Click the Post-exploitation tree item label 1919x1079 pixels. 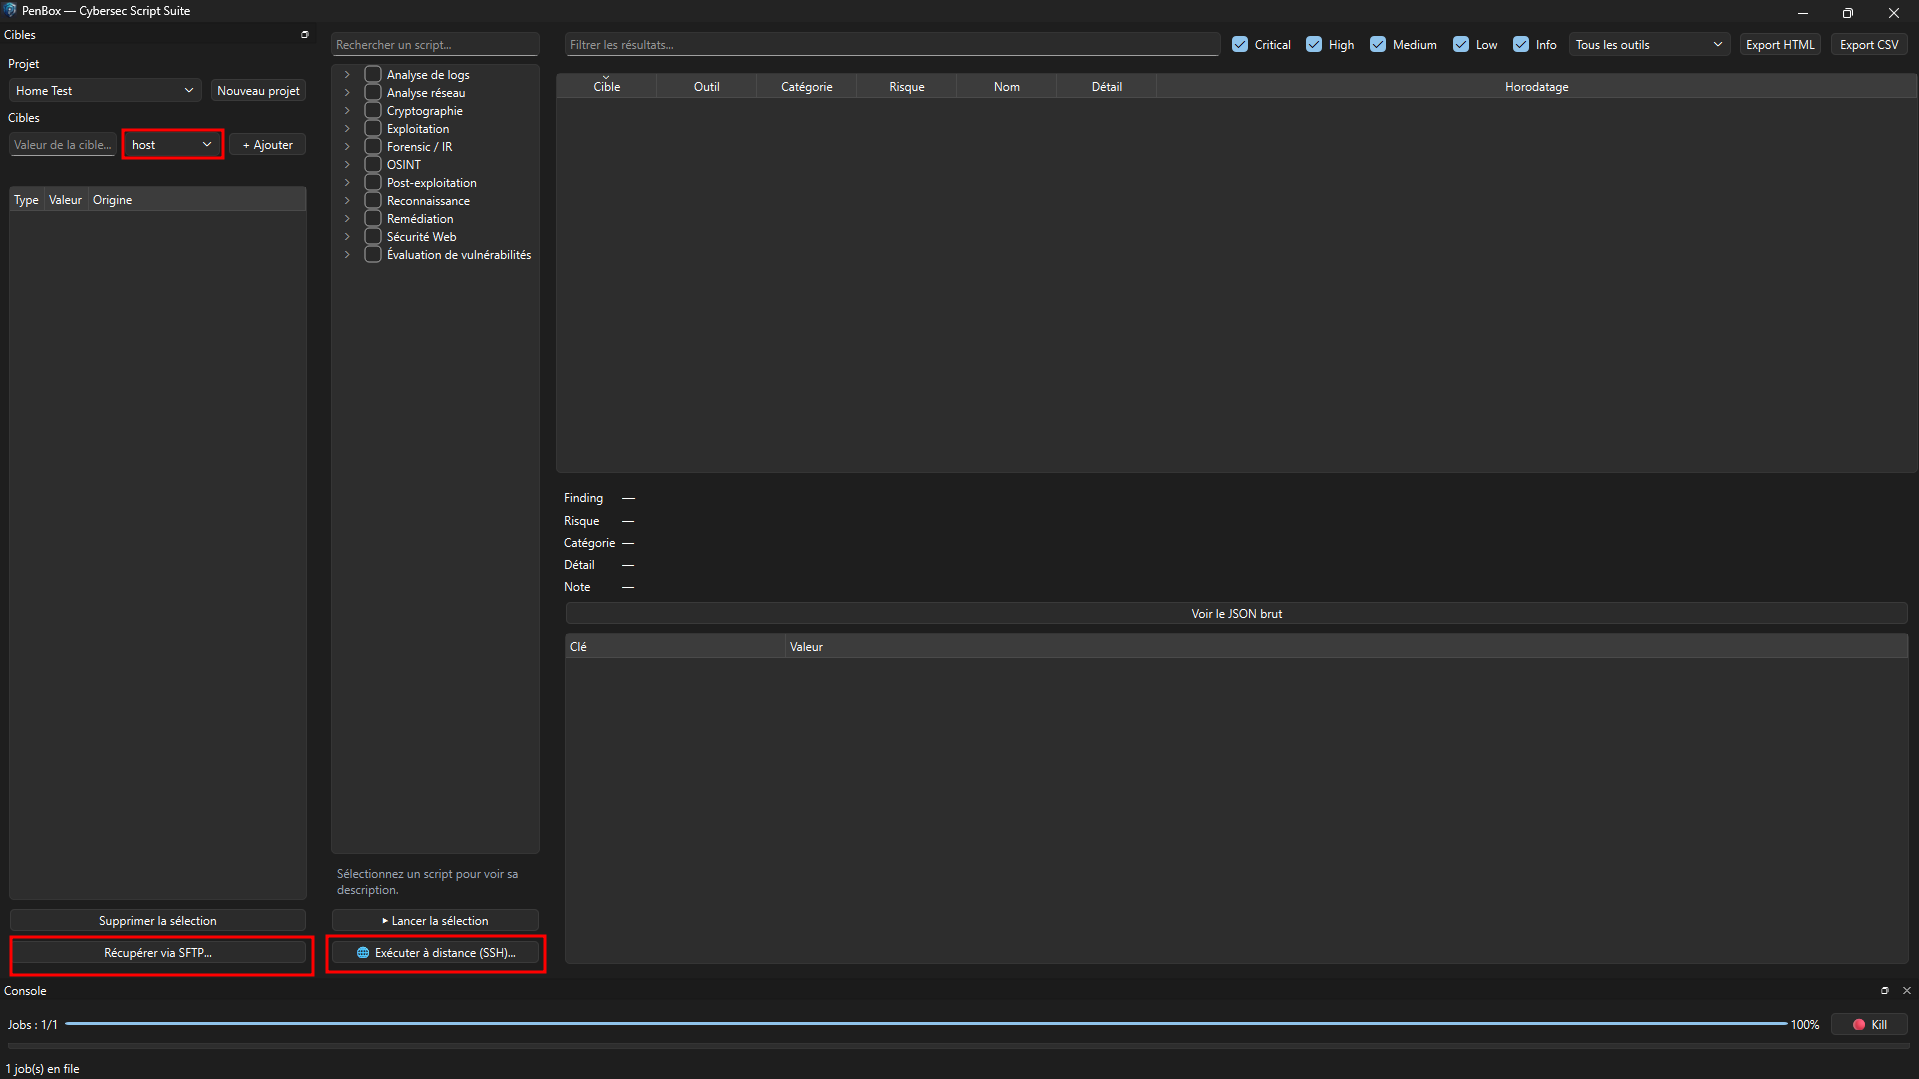point(432,182)
